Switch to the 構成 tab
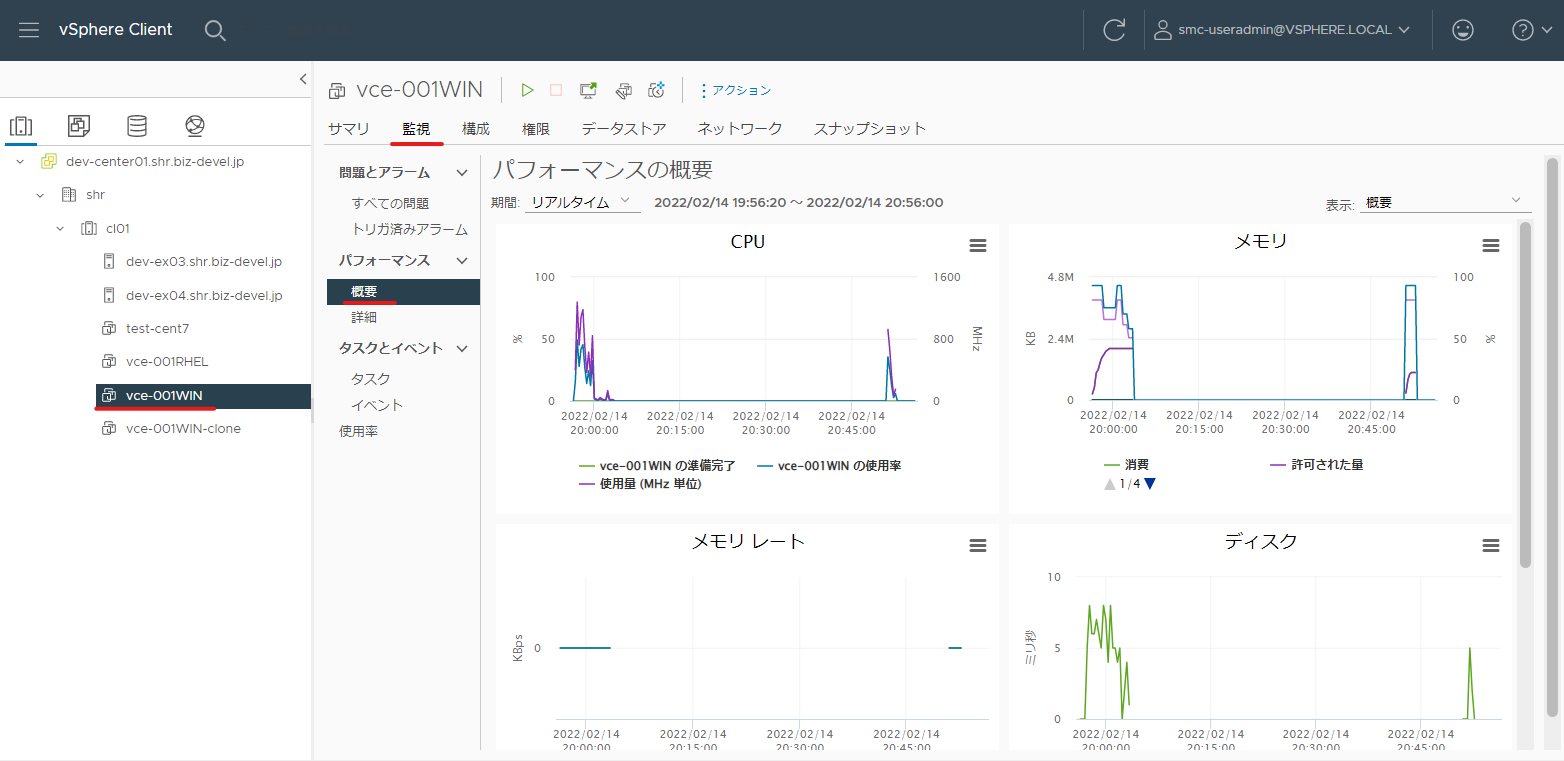 [476, 128]
